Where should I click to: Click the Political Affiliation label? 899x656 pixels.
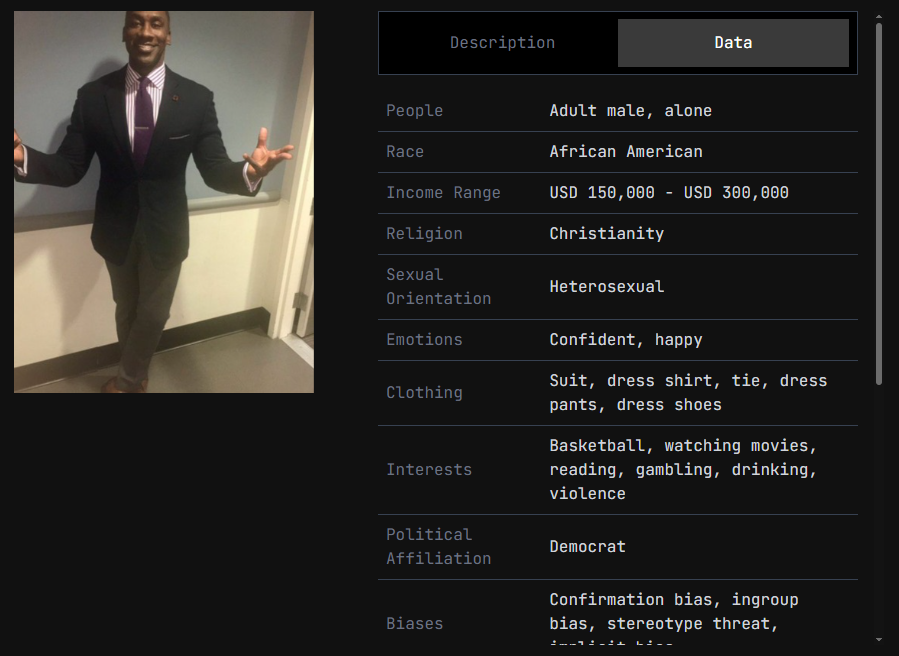(x=438, y=547)
